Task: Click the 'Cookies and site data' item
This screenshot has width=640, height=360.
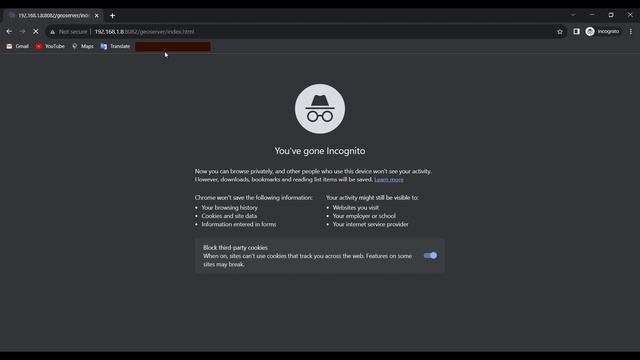Action: (x=229, y=216)
